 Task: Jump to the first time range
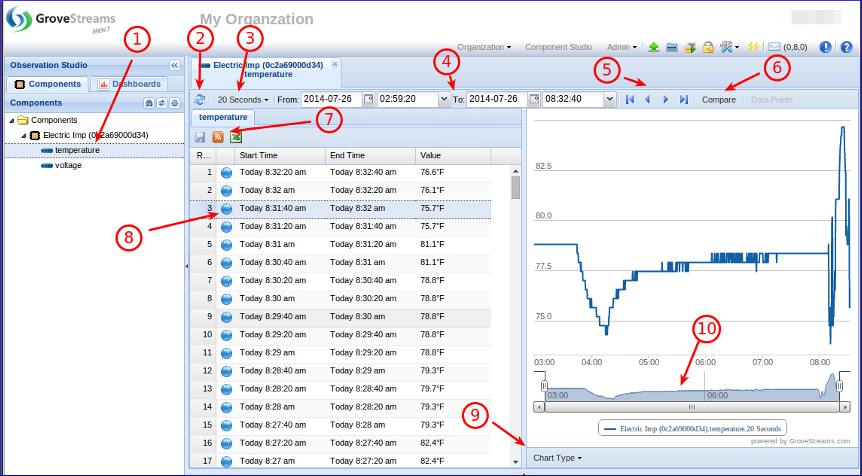pyautogui.click(x=630, y=100)
